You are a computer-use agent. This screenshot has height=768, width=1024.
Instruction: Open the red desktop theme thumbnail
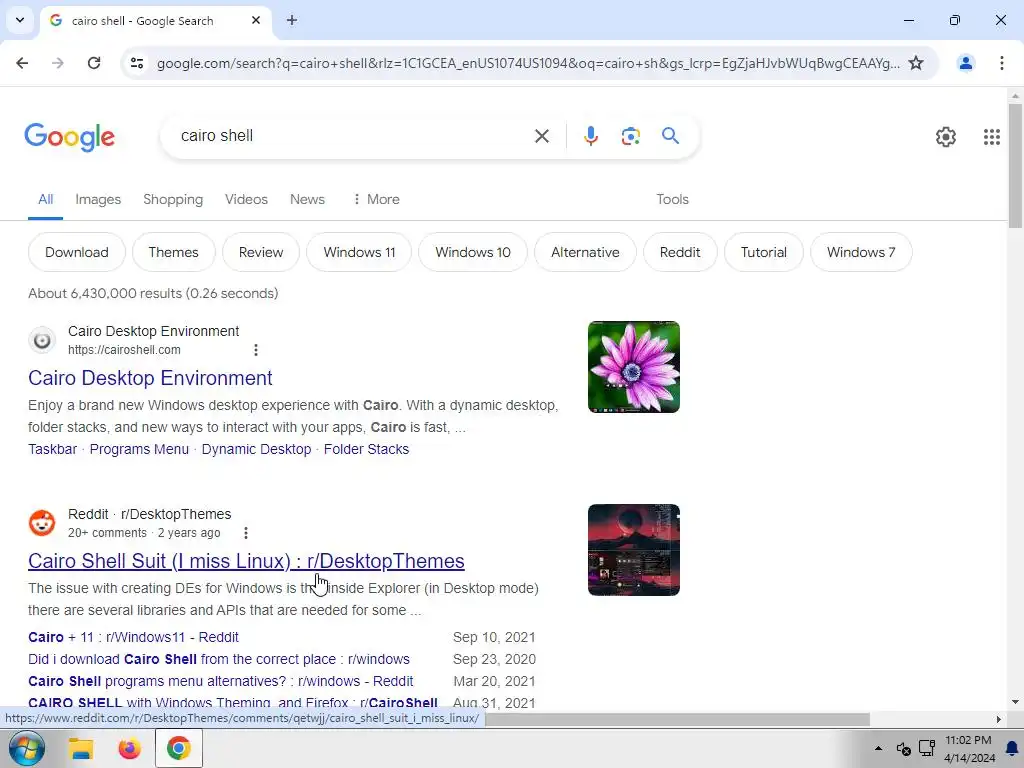633,550
